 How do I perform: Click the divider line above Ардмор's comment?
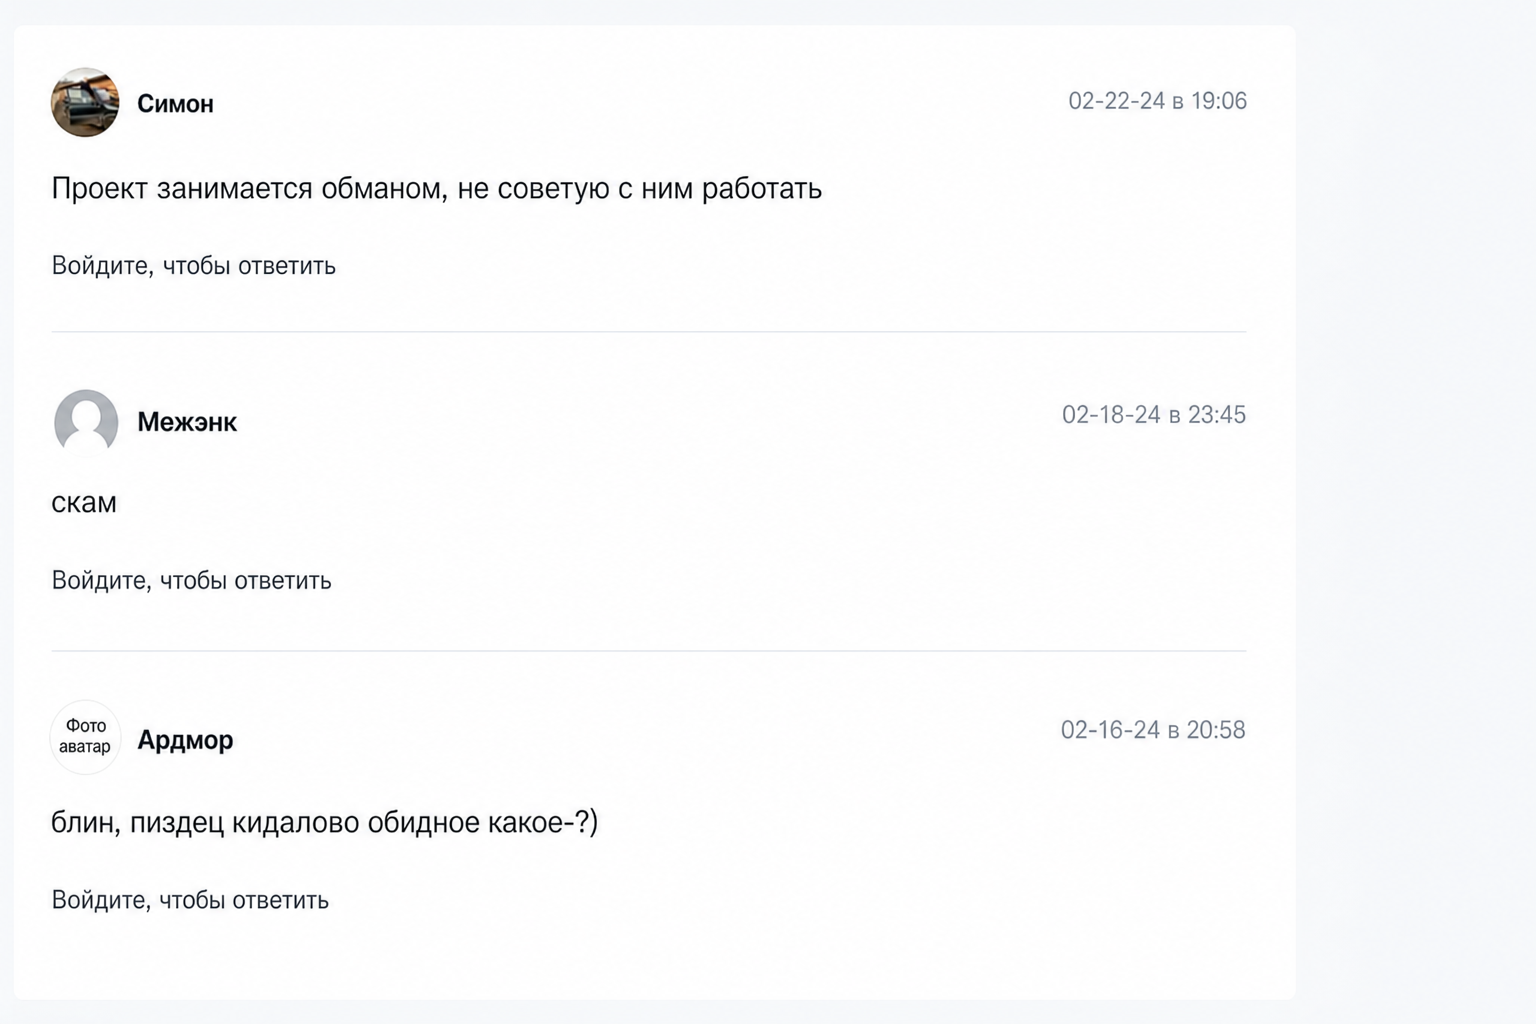[649, 651]
